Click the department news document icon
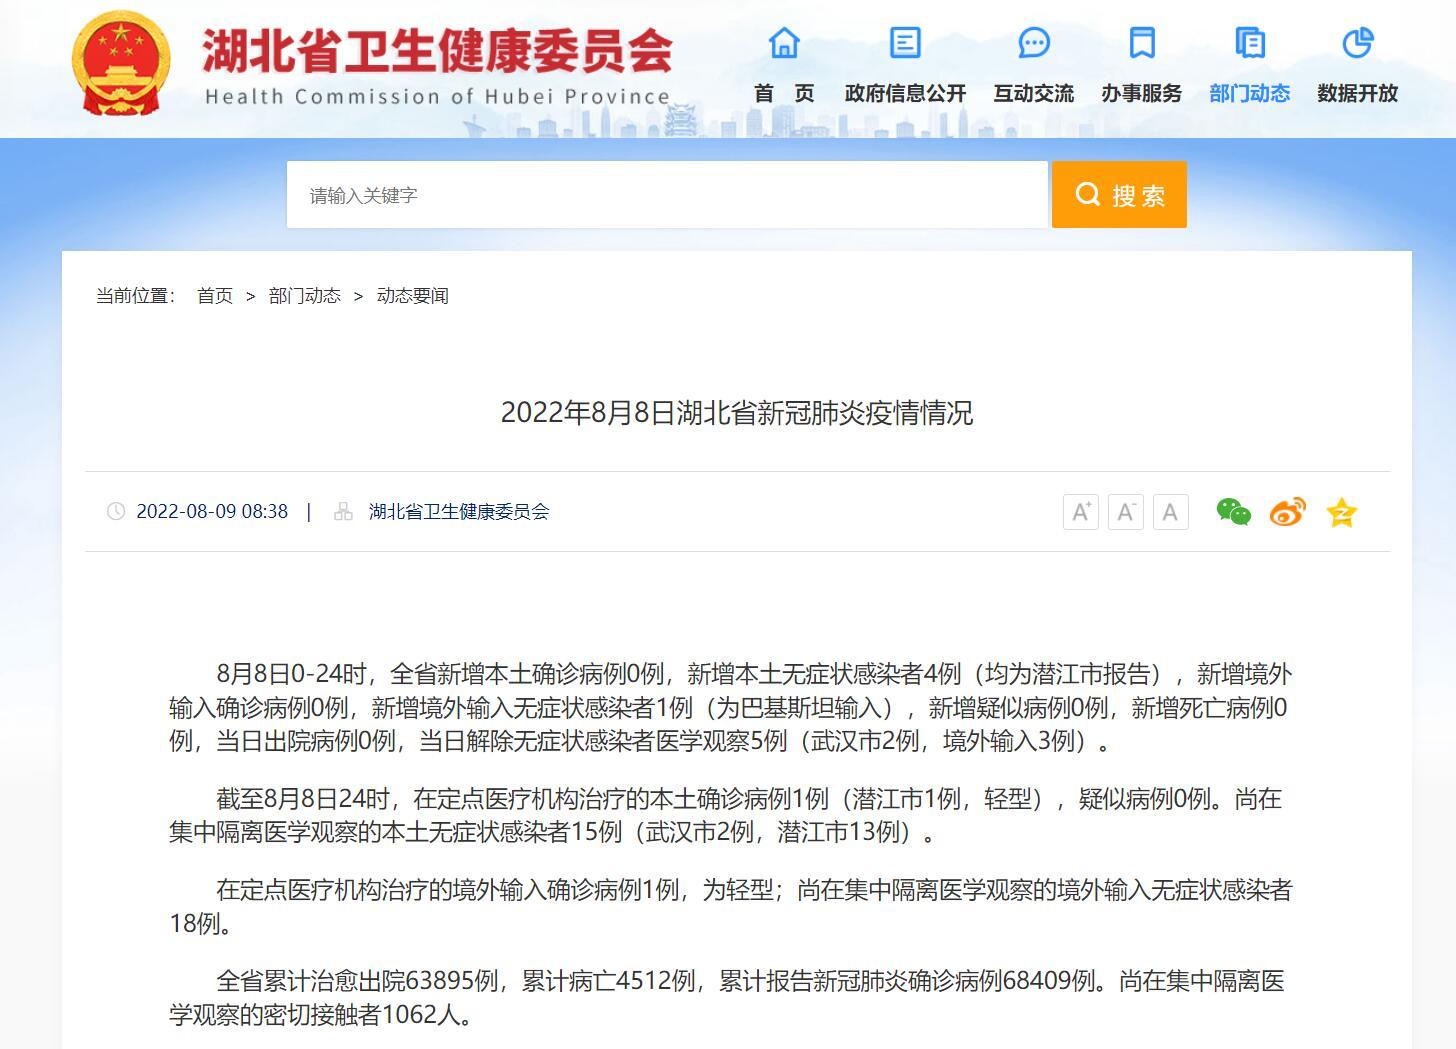 (1249, 43)
